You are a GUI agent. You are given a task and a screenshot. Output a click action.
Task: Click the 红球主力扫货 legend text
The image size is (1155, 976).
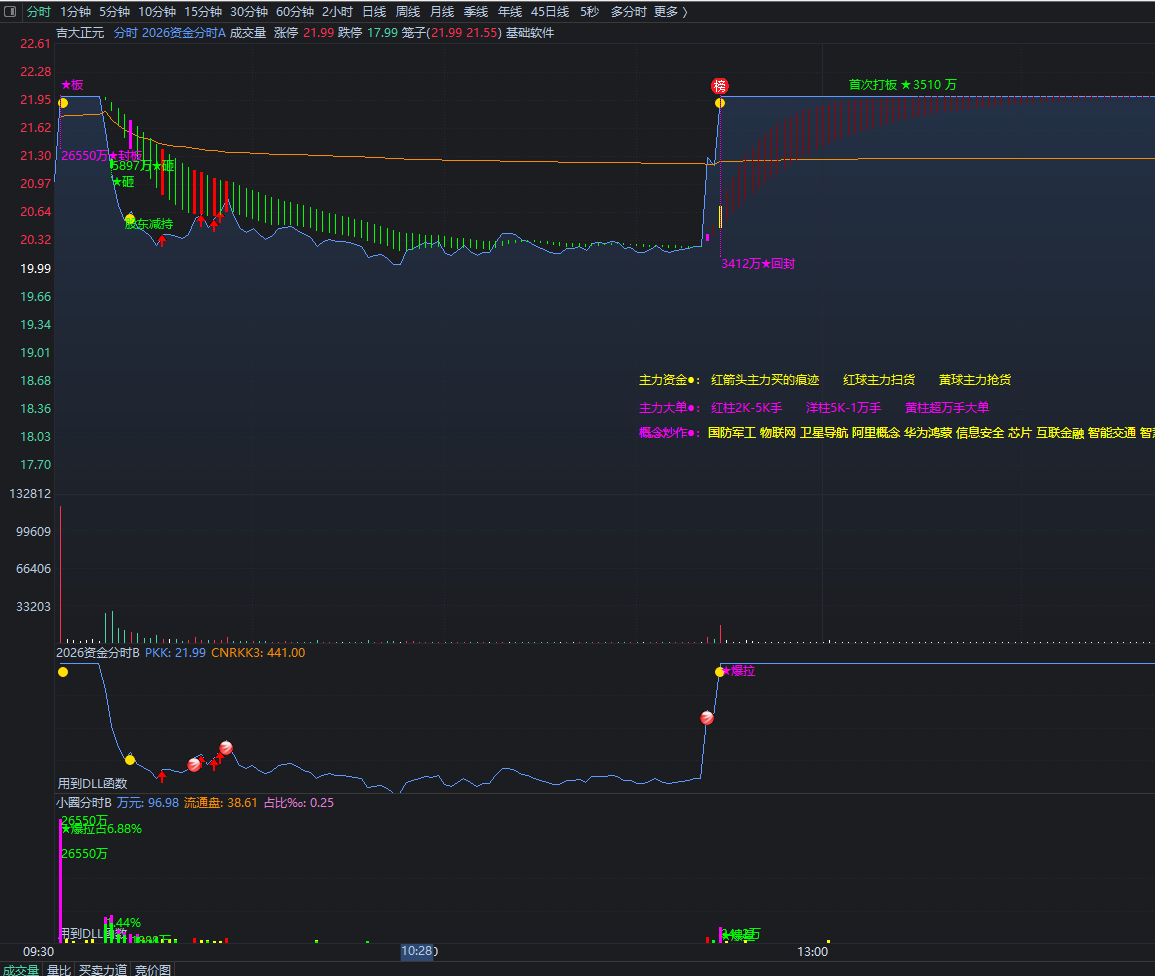point(879,380)
